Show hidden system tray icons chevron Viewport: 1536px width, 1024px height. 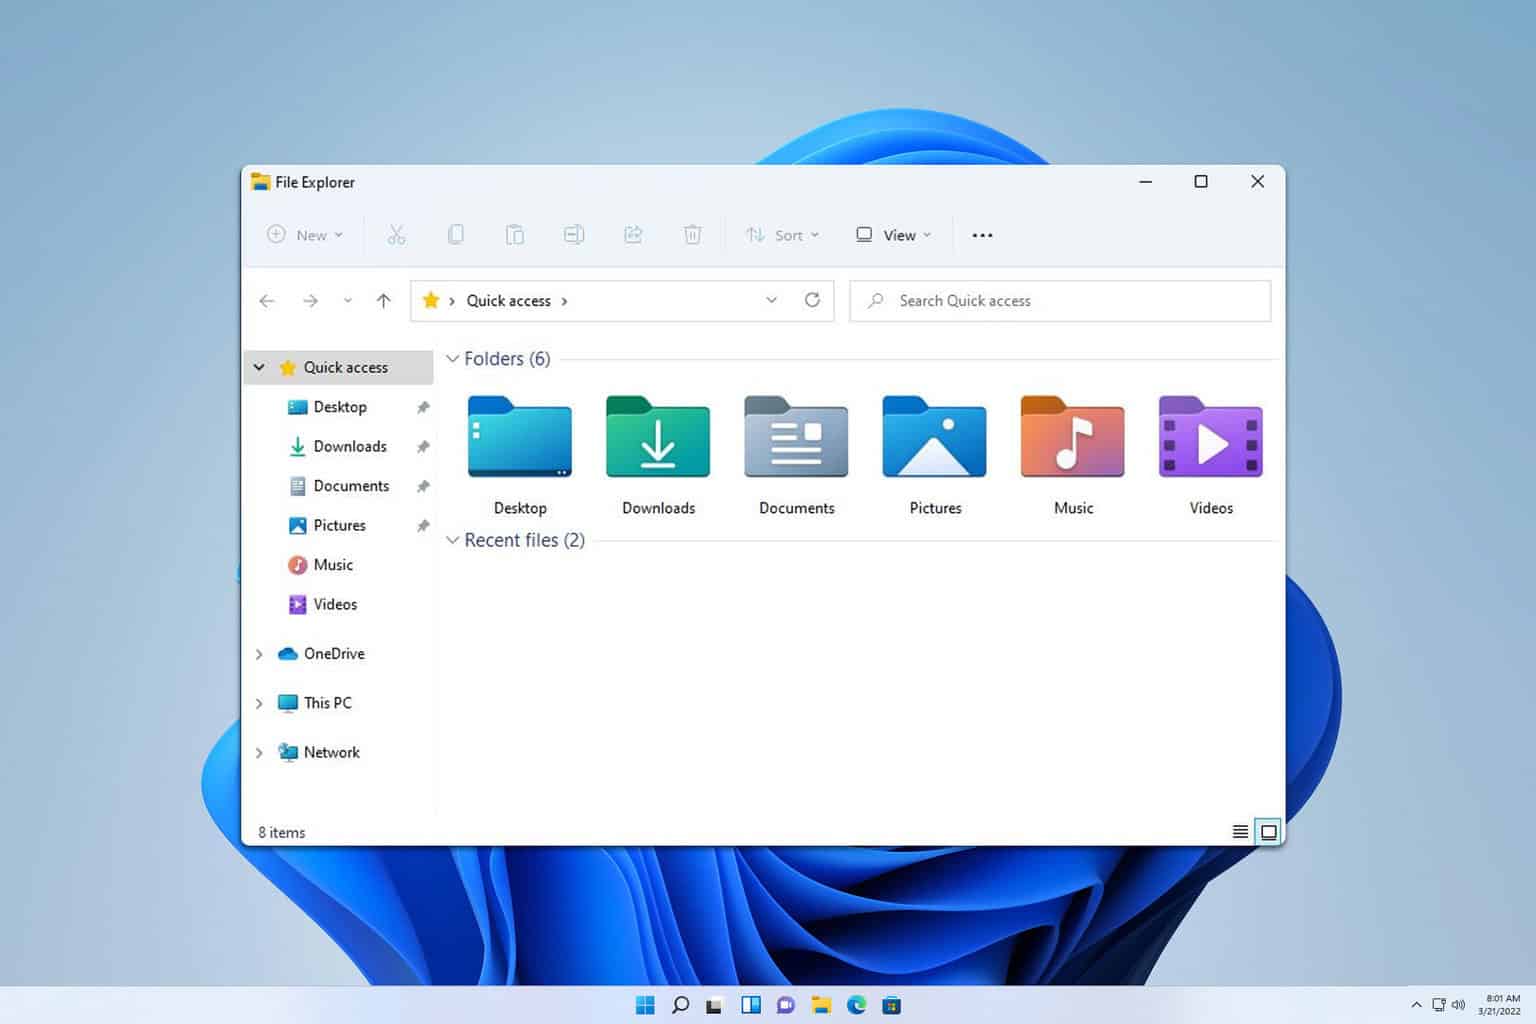(1416, 1005)
